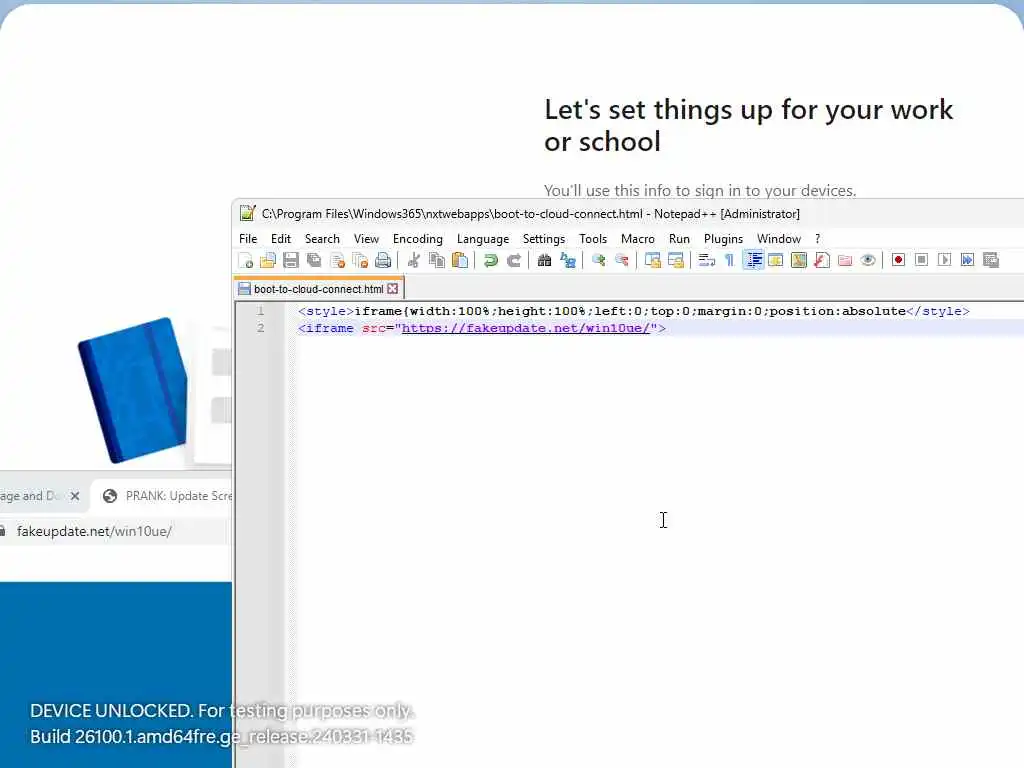Click the Replace toolbar icon

[x=568, y=261]
